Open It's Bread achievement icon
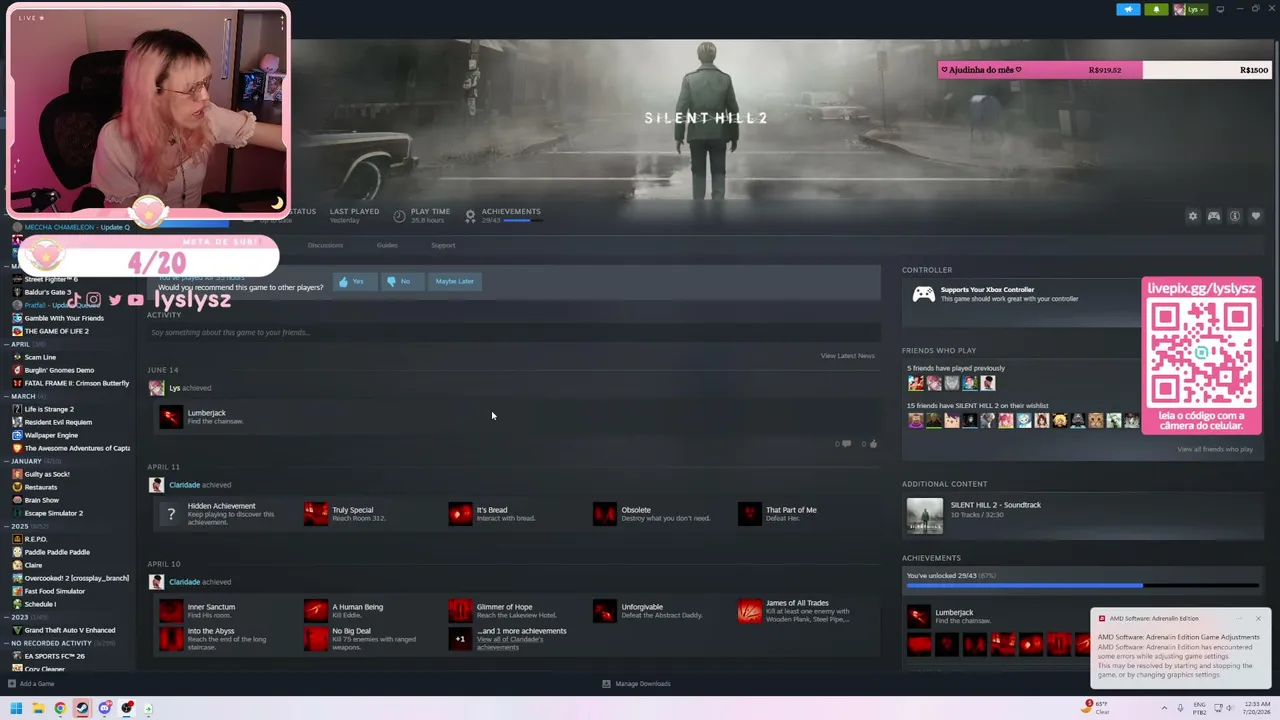Image resolution: width=1280 pixels, height=720 pixels. click(460, 513)
